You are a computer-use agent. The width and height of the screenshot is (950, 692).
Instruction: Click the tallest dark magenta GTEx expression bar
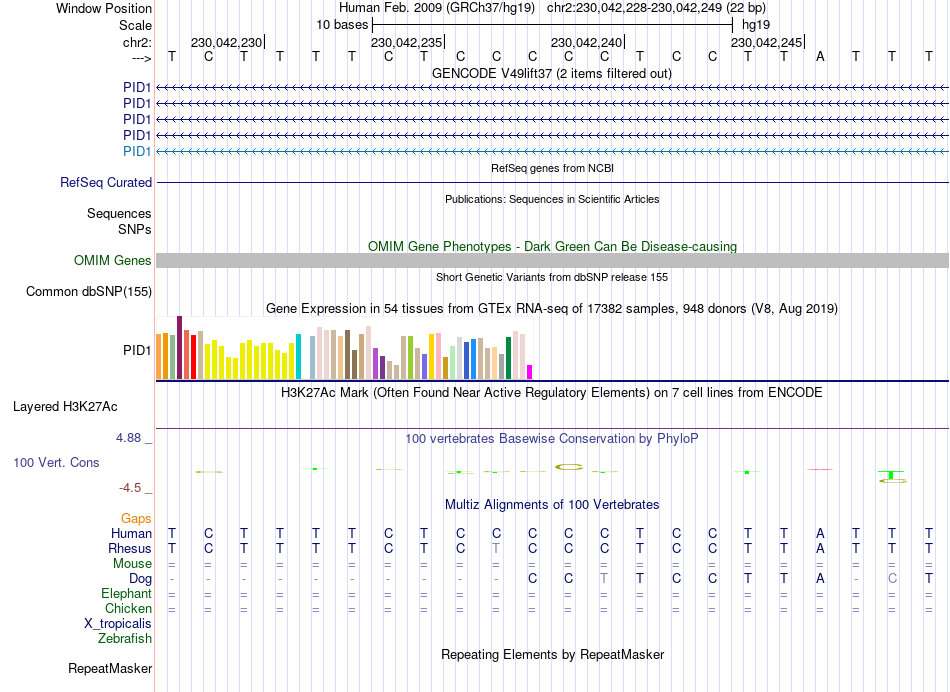(179, 347)
